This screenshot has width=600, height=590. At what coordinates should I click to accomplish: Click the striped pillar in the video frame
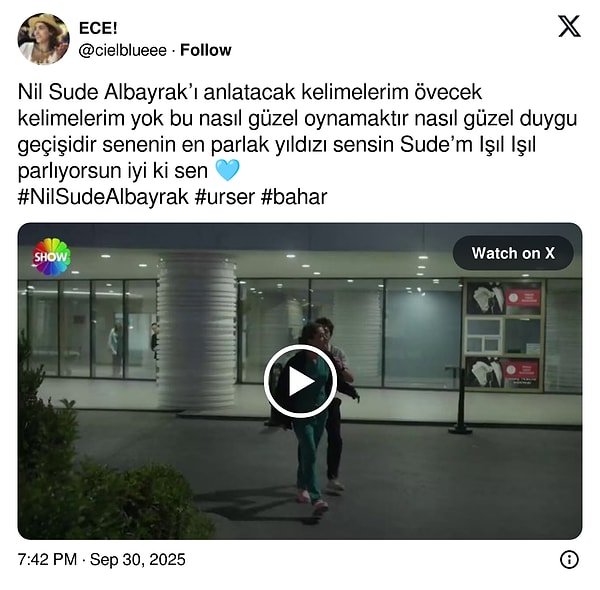197,333
